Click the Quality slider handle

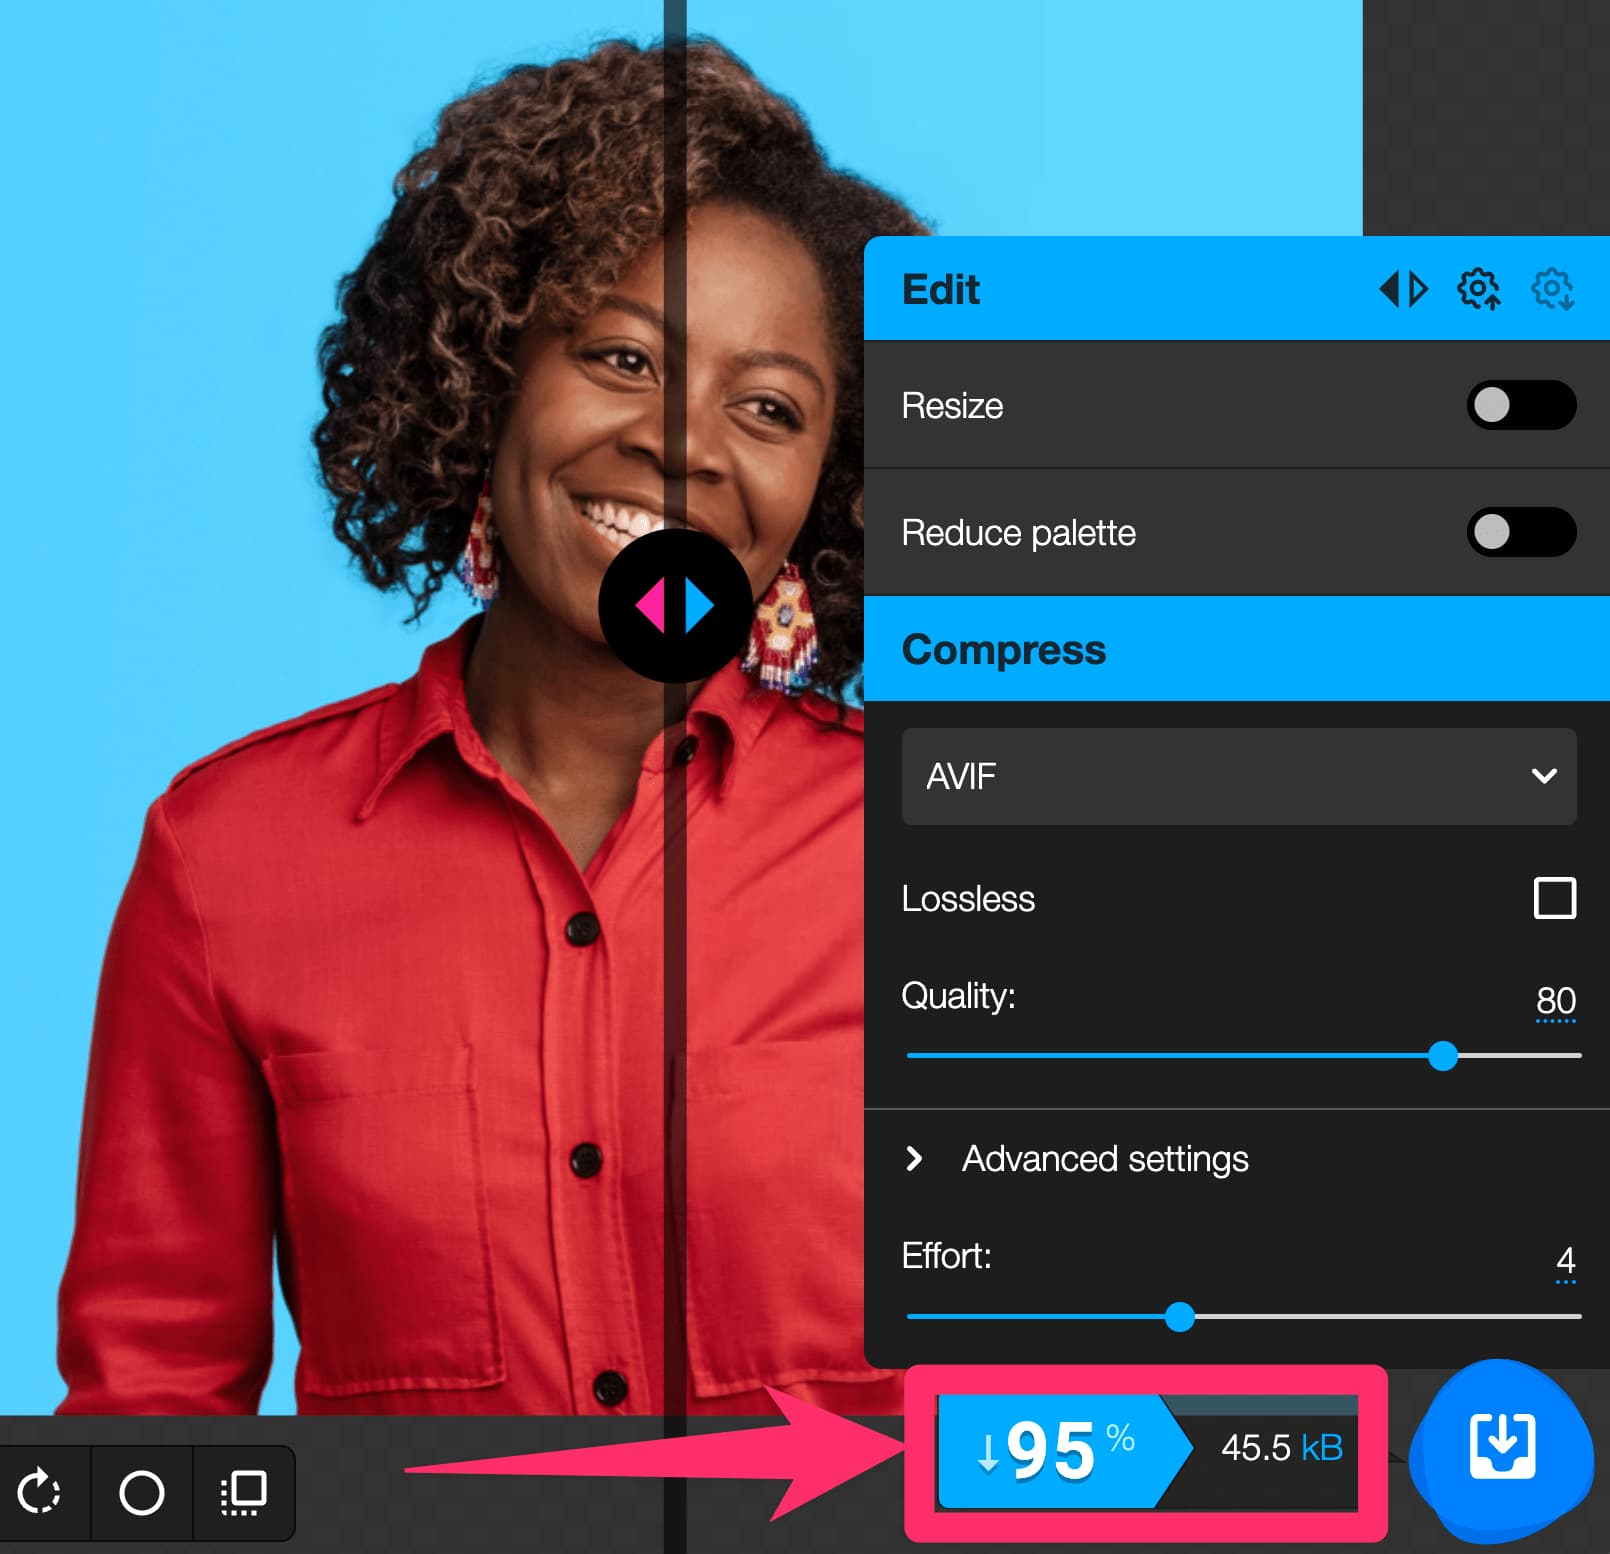pos(1443,1057)
